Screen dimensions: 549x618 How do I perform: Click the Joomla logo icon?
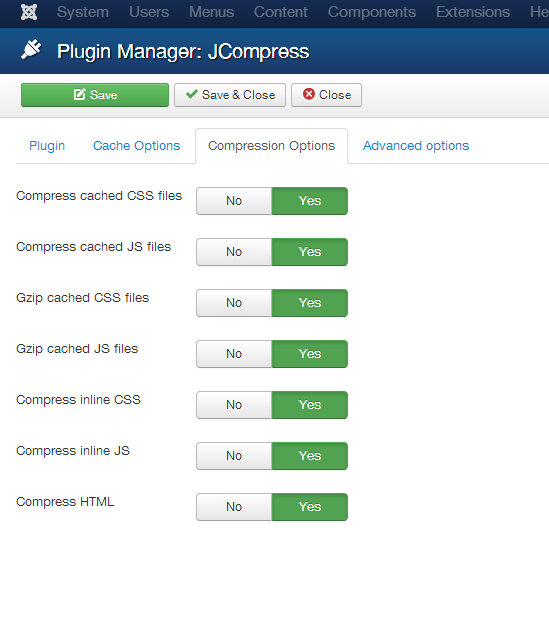click(29, 12)
